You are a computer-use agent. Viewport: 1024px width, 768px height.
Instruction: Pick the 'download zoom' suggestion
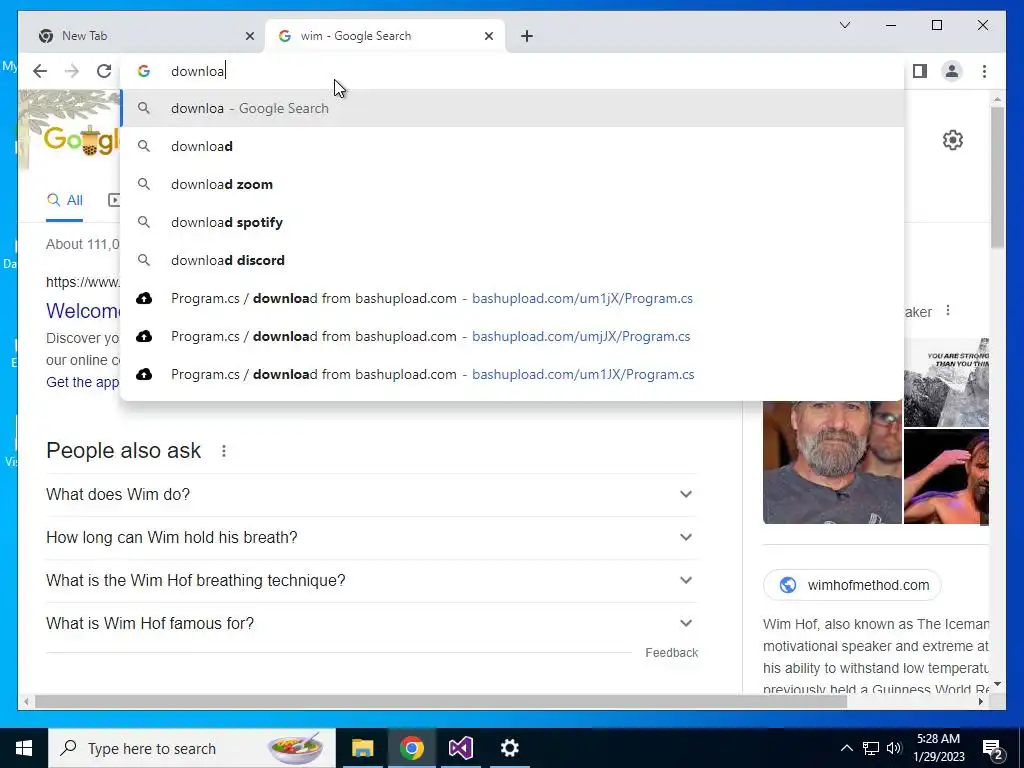[513, 184]
